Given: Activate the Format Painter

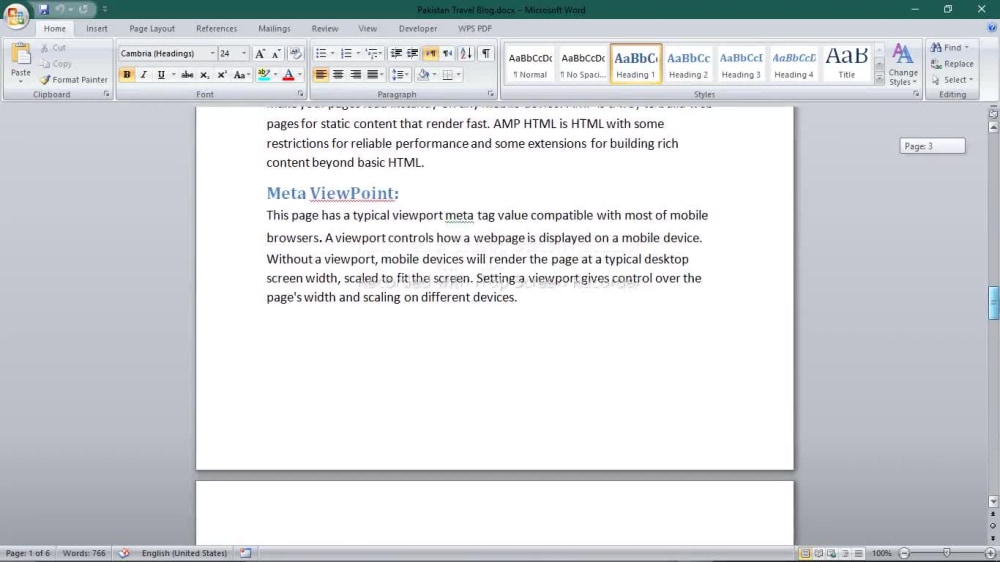Looking at the screenshot, I should (x=74, y=80).
